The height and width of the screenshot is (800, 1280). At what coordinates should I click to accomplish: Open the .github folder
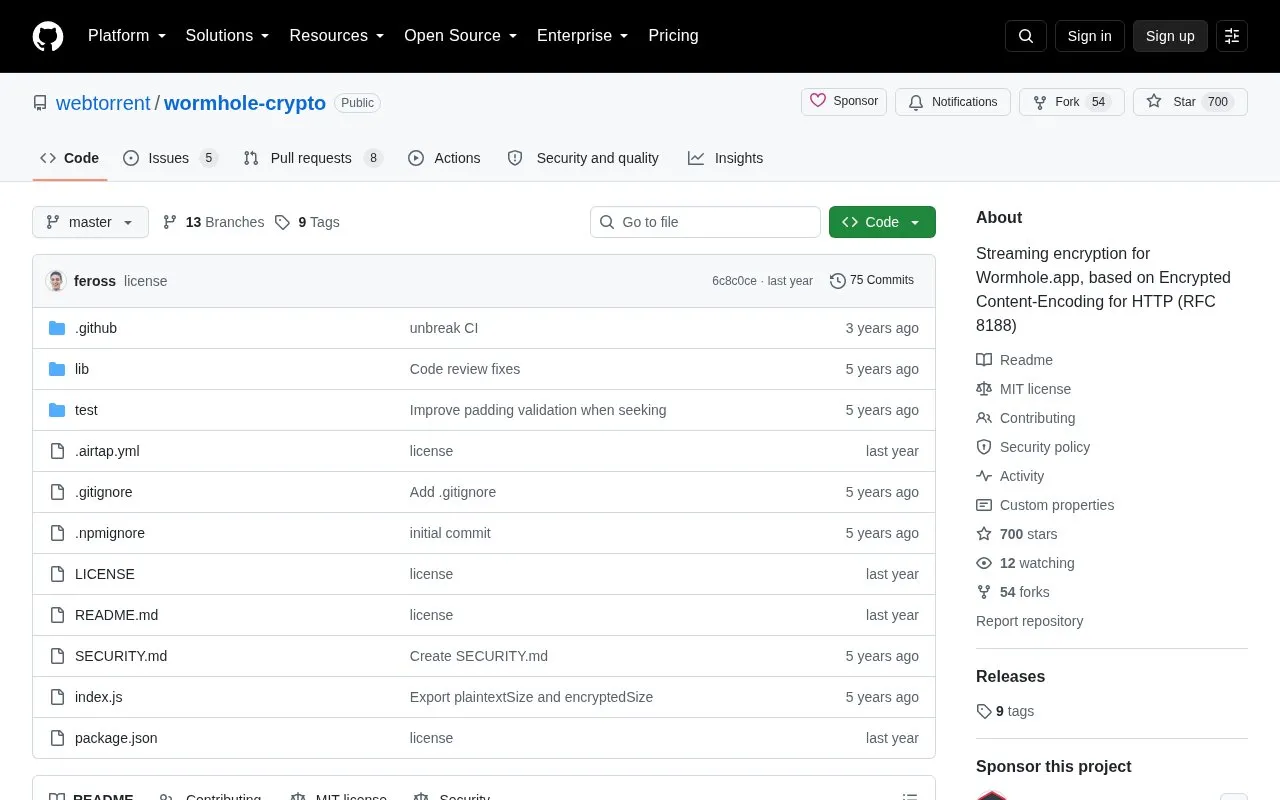[x=96, y=328]
